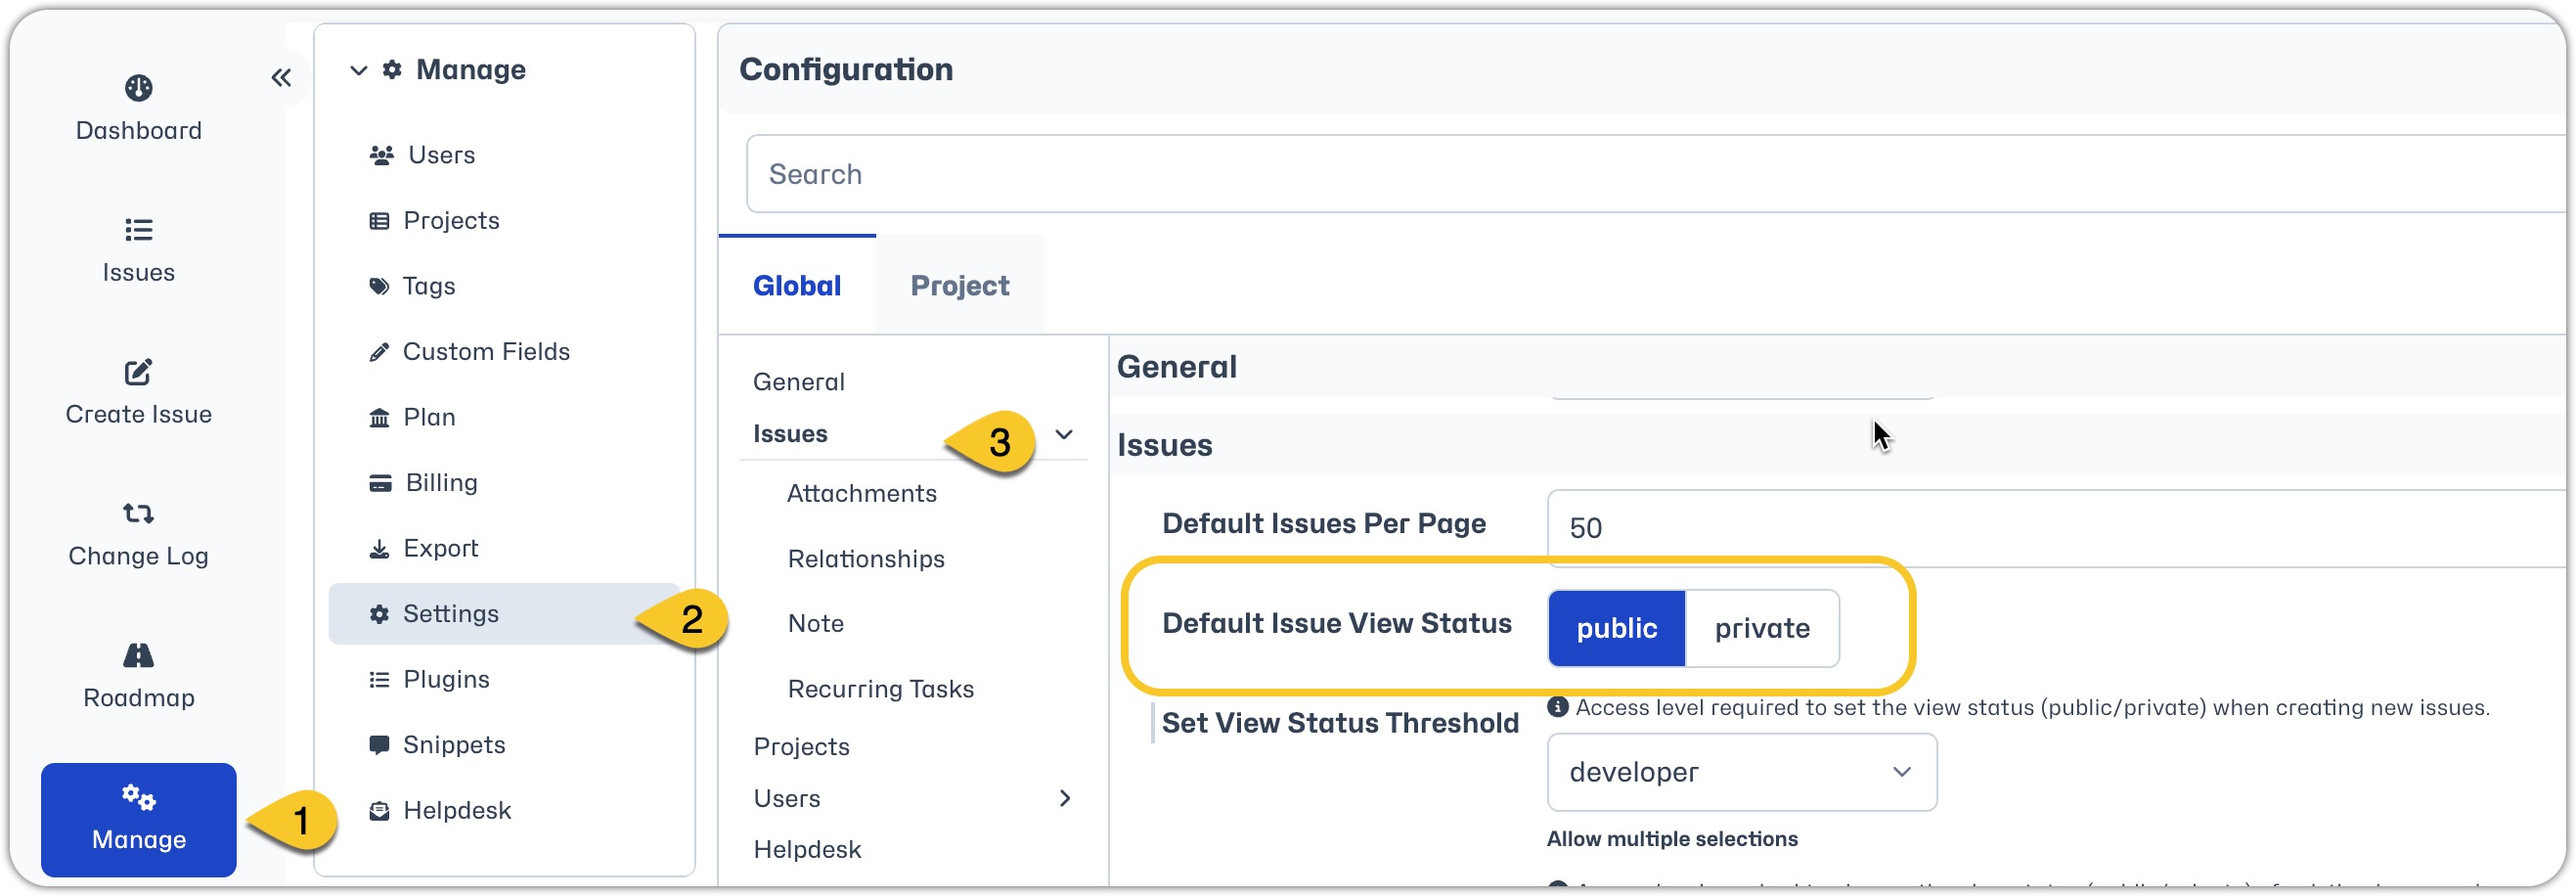Click the Manage gears icon
The width and height of the screenshot is (2576, 896).
coord(138,797)
